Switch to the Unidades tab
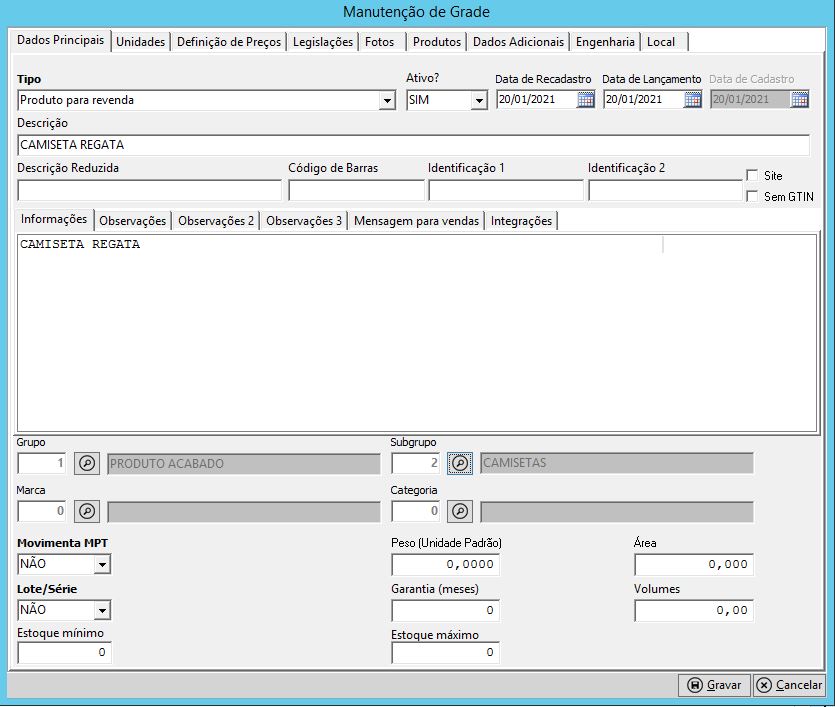The image size is (835, 707). [x=141, y=42]
